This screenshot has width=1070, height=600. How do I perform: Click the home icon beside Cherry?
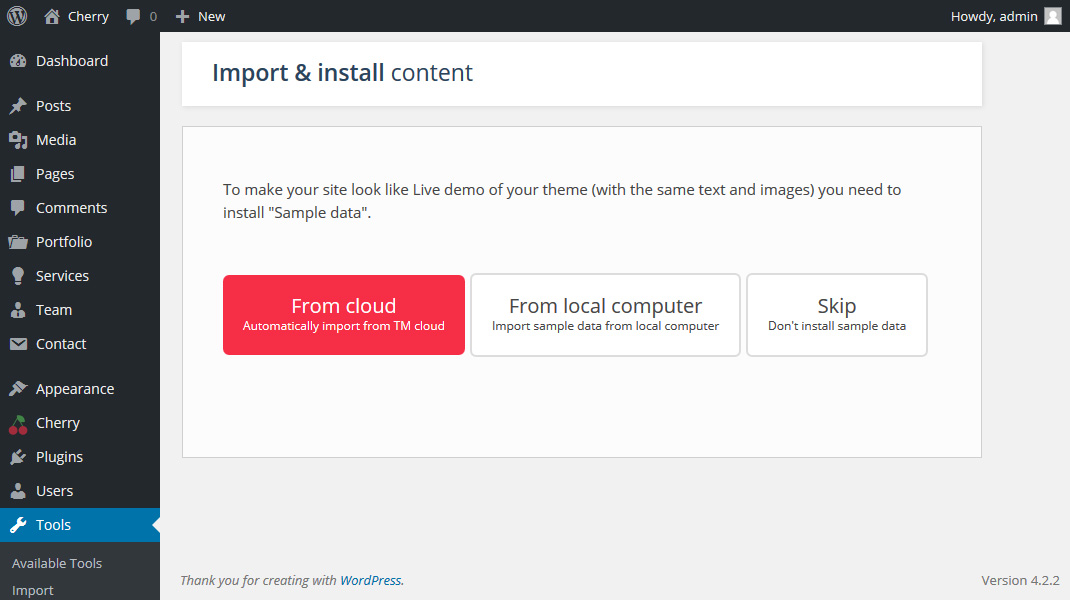pos(52,16)
